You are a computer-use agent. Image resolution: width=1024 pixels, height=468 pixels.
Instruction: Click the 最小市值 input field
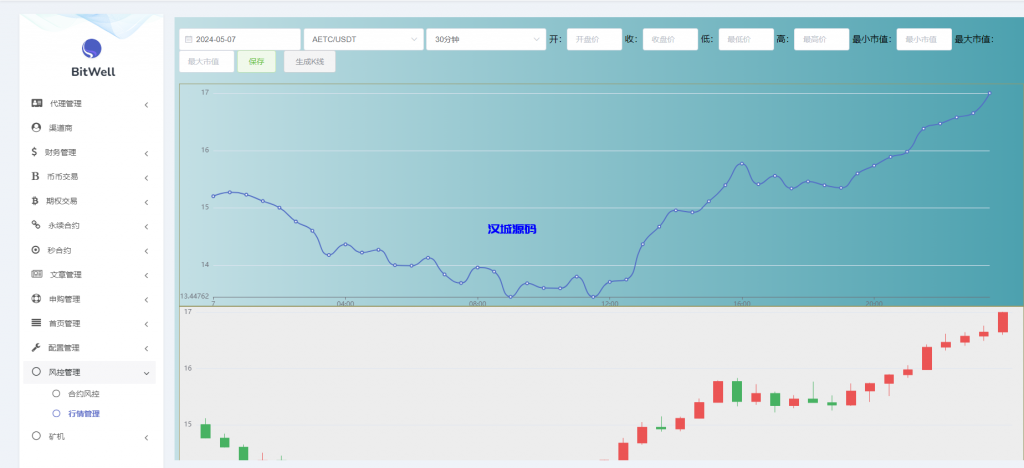923,39
